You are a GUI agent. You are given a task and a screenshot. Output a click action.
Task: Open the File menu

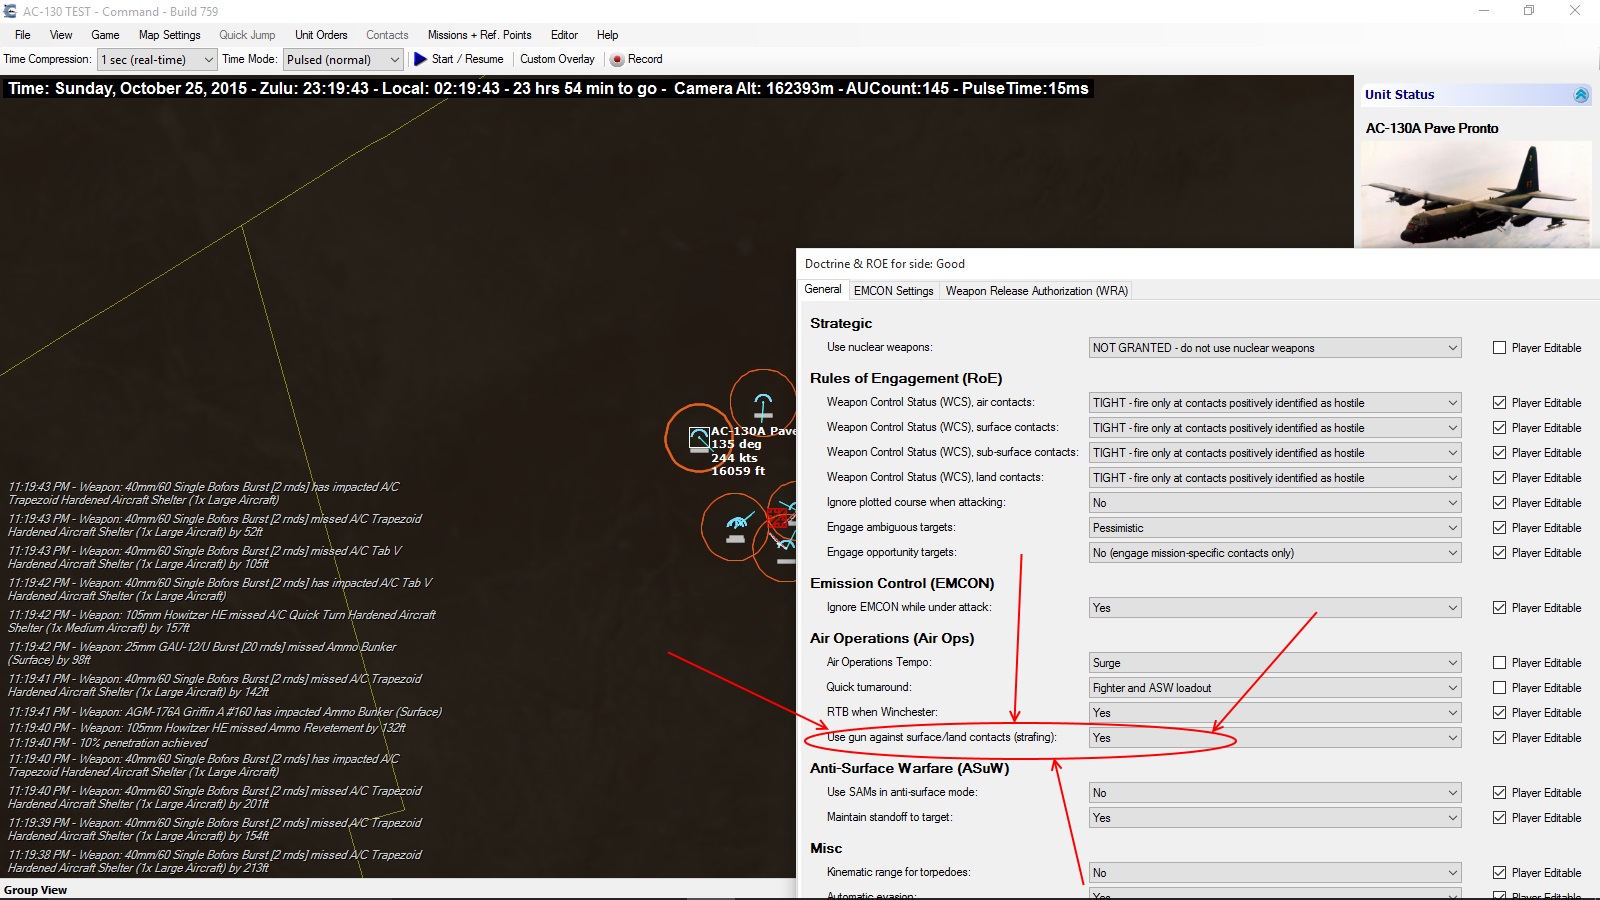22,35
